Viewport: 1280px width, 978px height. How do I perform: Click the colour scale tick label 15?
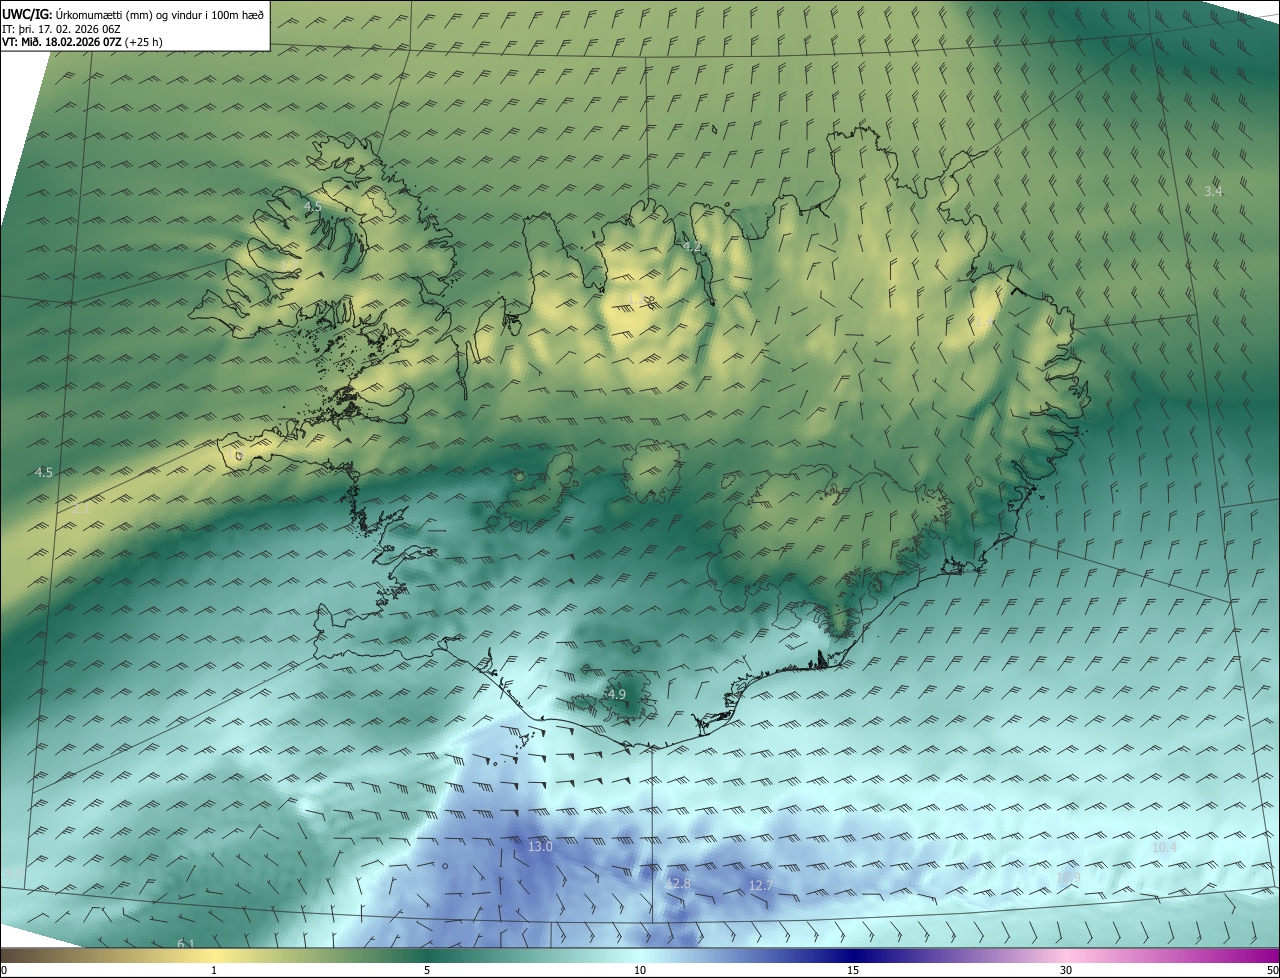pos(853,970)
